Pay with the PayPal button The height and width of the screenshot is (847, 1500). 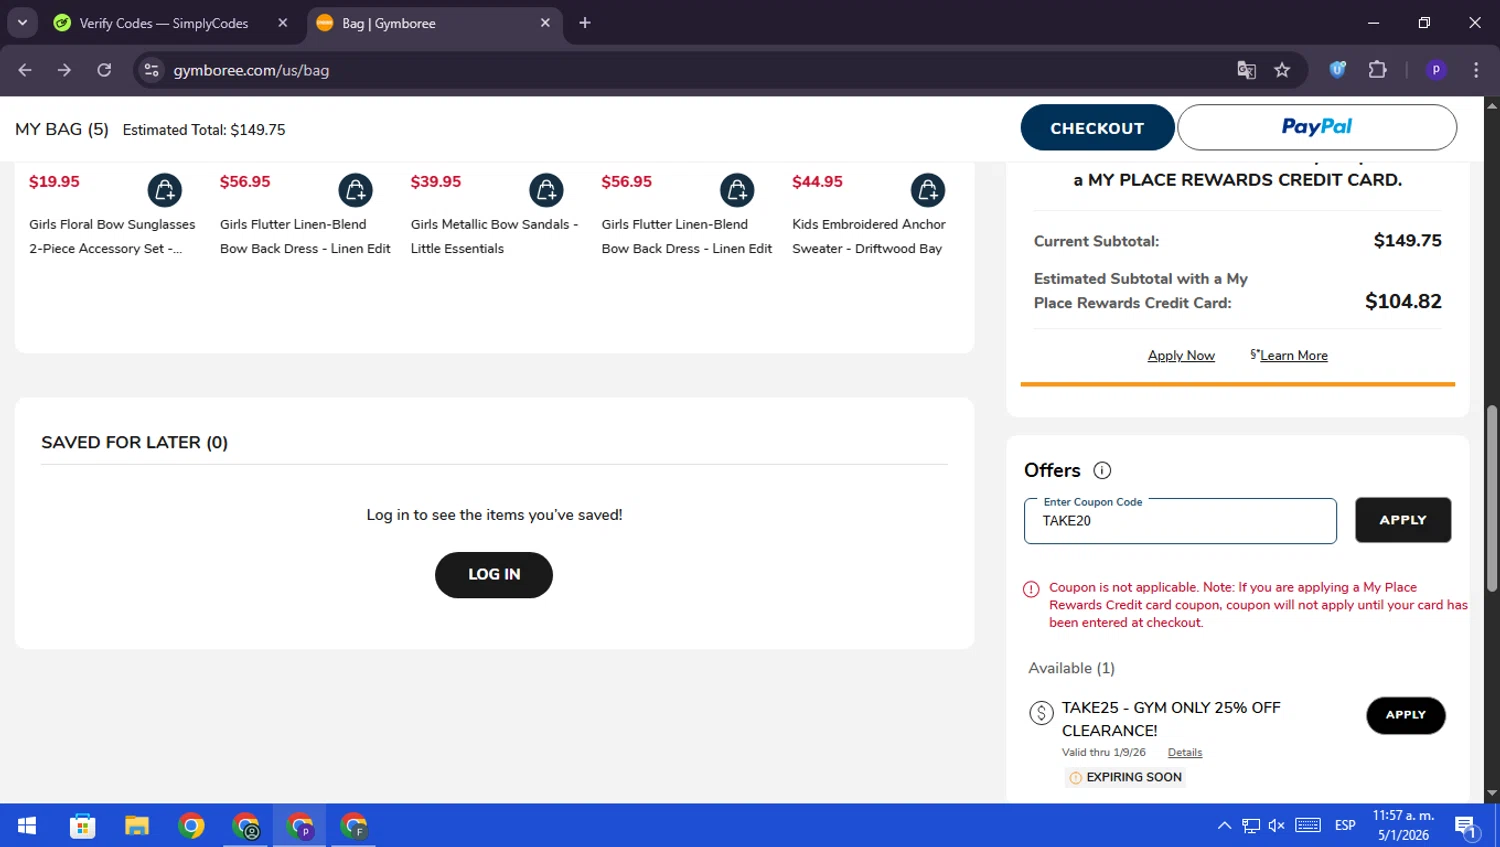coord(1316,127)
